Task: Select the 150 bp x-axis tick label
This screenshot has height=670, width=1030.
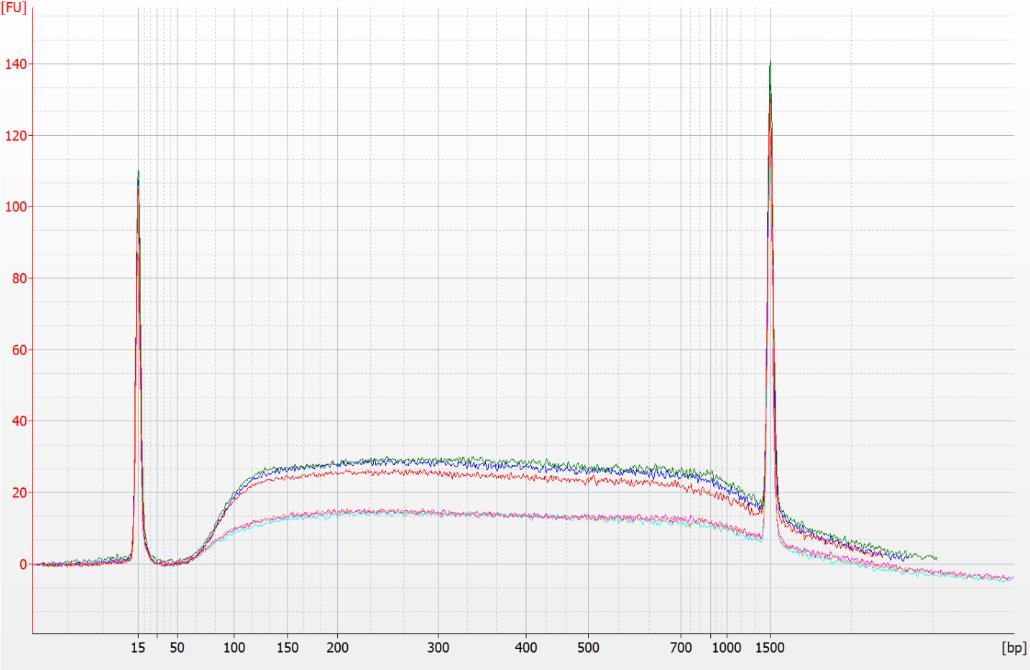Action: pyautogui.click(x=288, y=648)
